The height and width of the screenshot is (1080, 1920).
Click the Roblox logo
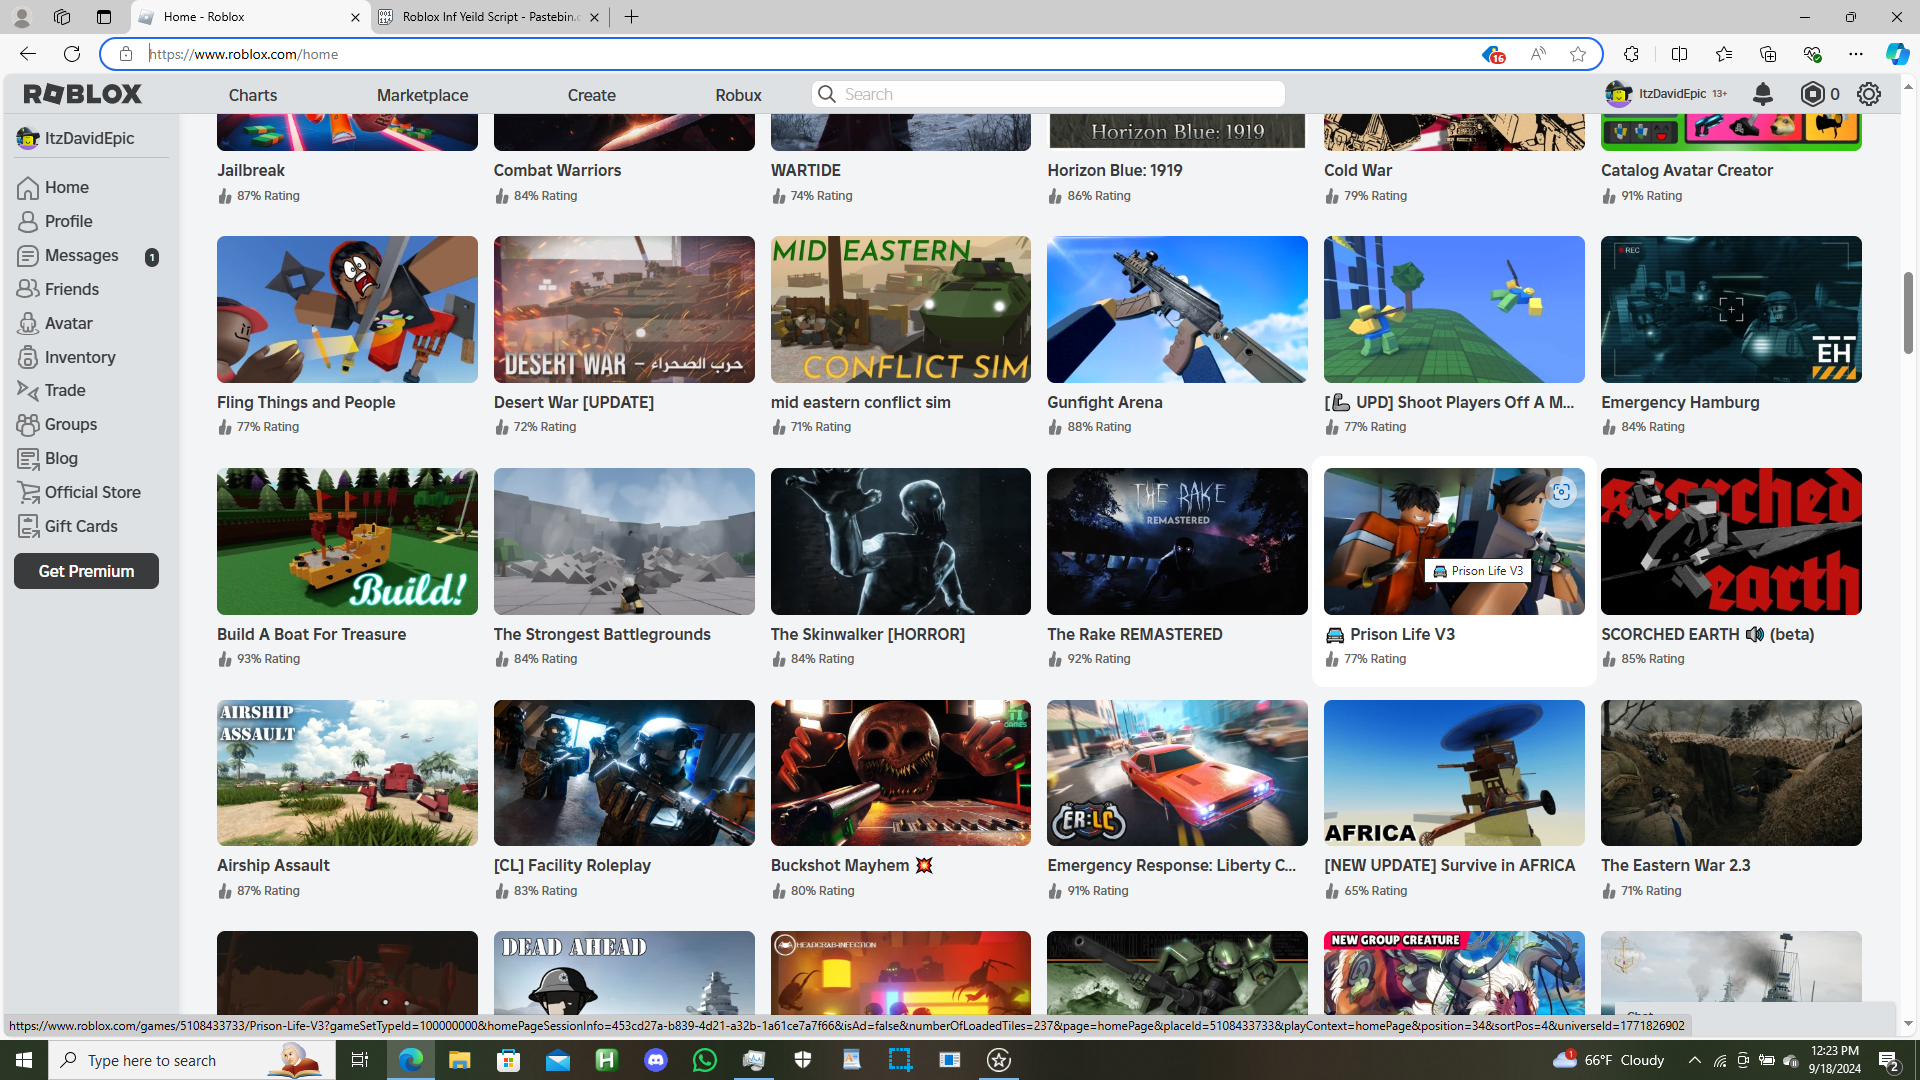click(83, 94)
